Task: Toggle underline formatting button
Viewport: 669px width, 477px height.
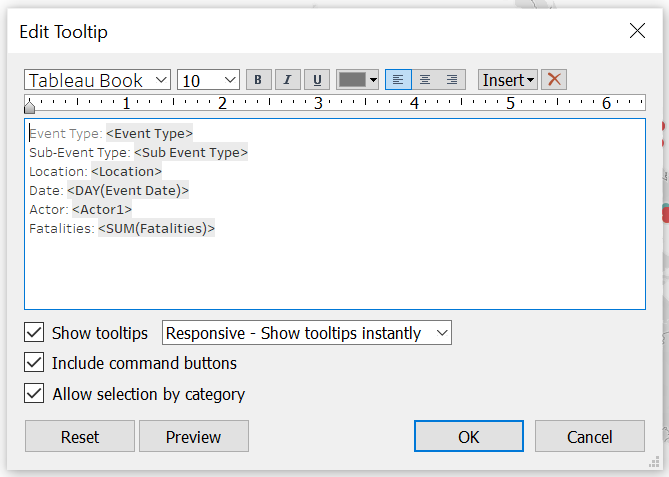Action: coord(317,80)
